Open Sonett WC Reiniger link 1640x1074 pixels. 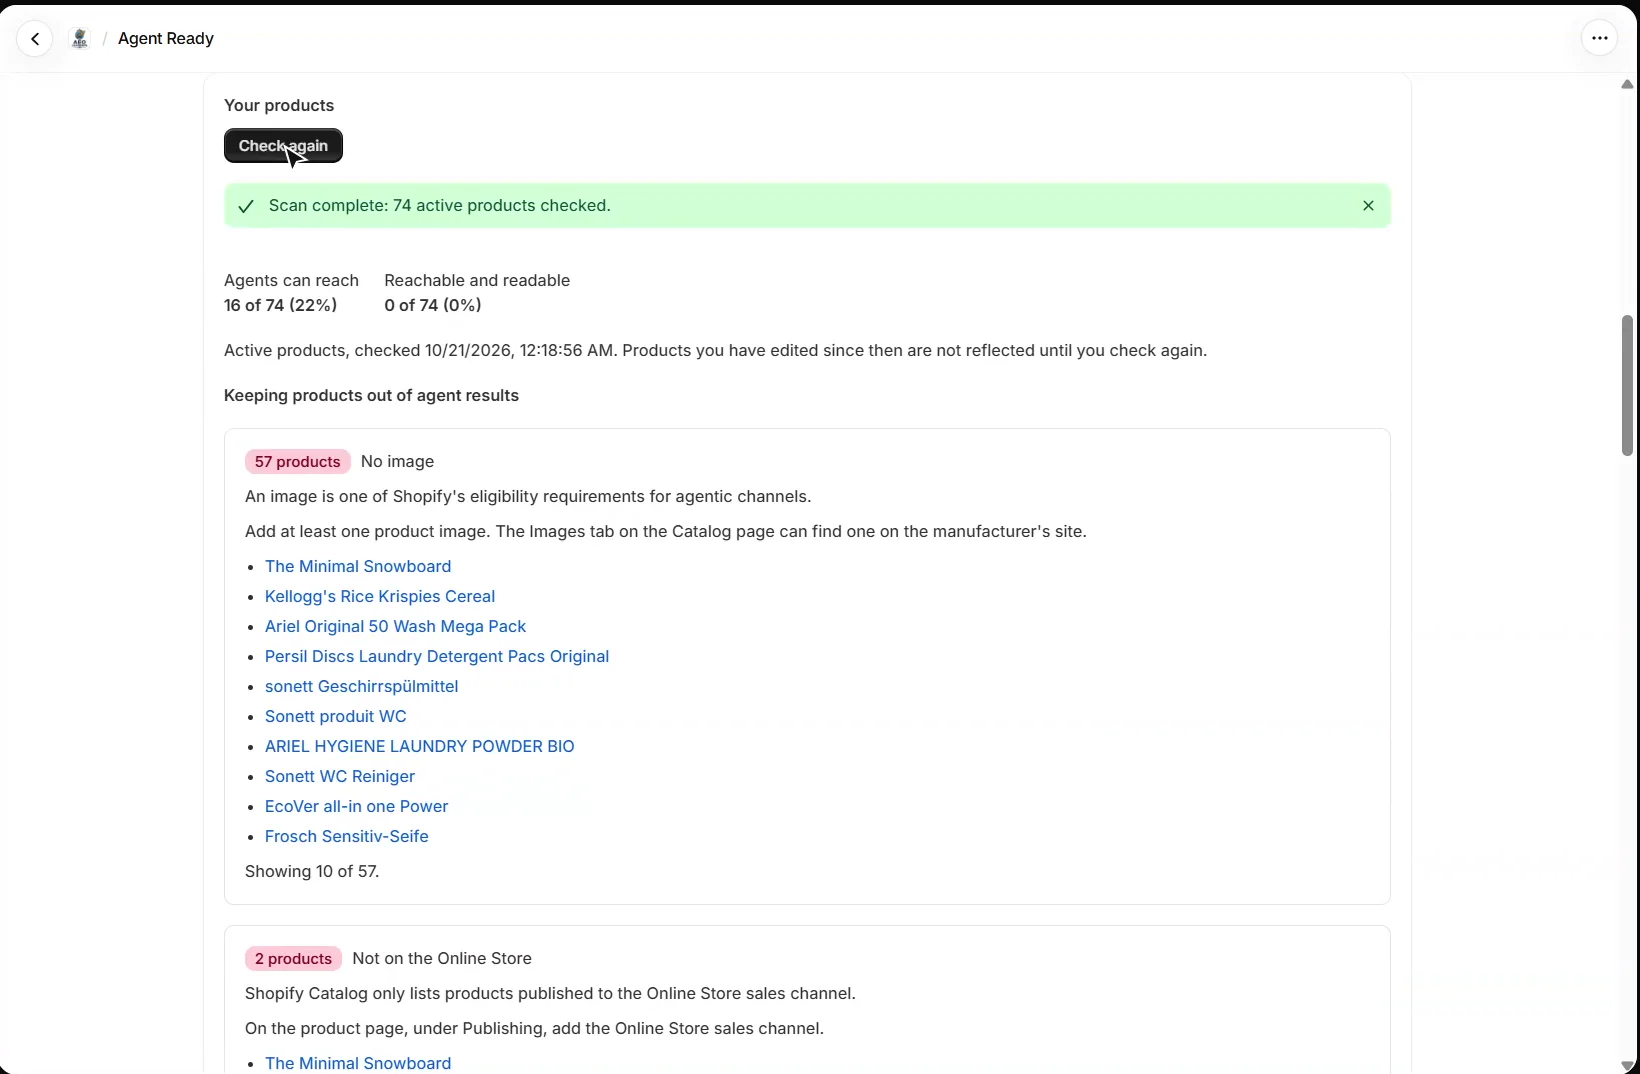(340, 776)
